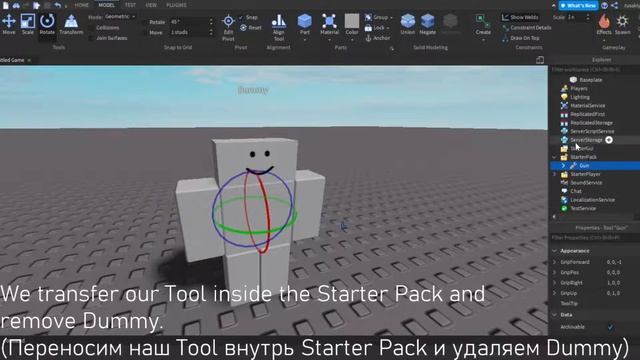Click the new file icon in title bar
The height and width of the screenshot is (360, 640).
click(x=5, y=5)
